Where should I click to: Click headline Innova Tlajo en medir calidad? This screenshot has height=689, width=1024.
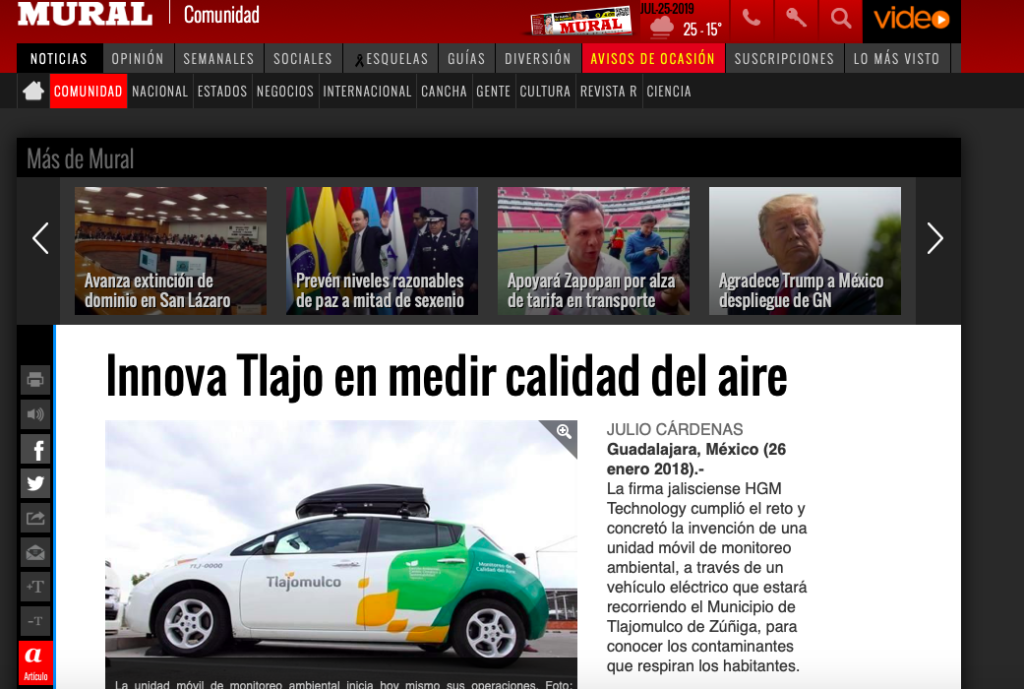tap(447, 376)
